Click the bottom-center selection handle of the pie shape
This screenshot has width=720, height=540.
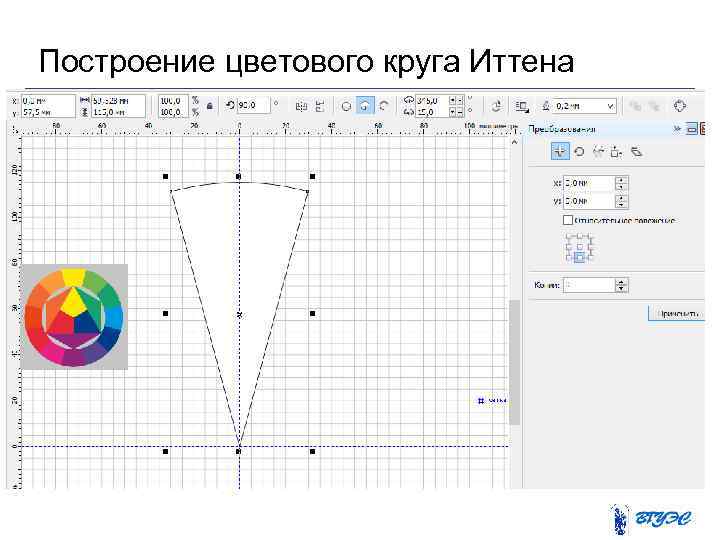click(x=239, y=451)
